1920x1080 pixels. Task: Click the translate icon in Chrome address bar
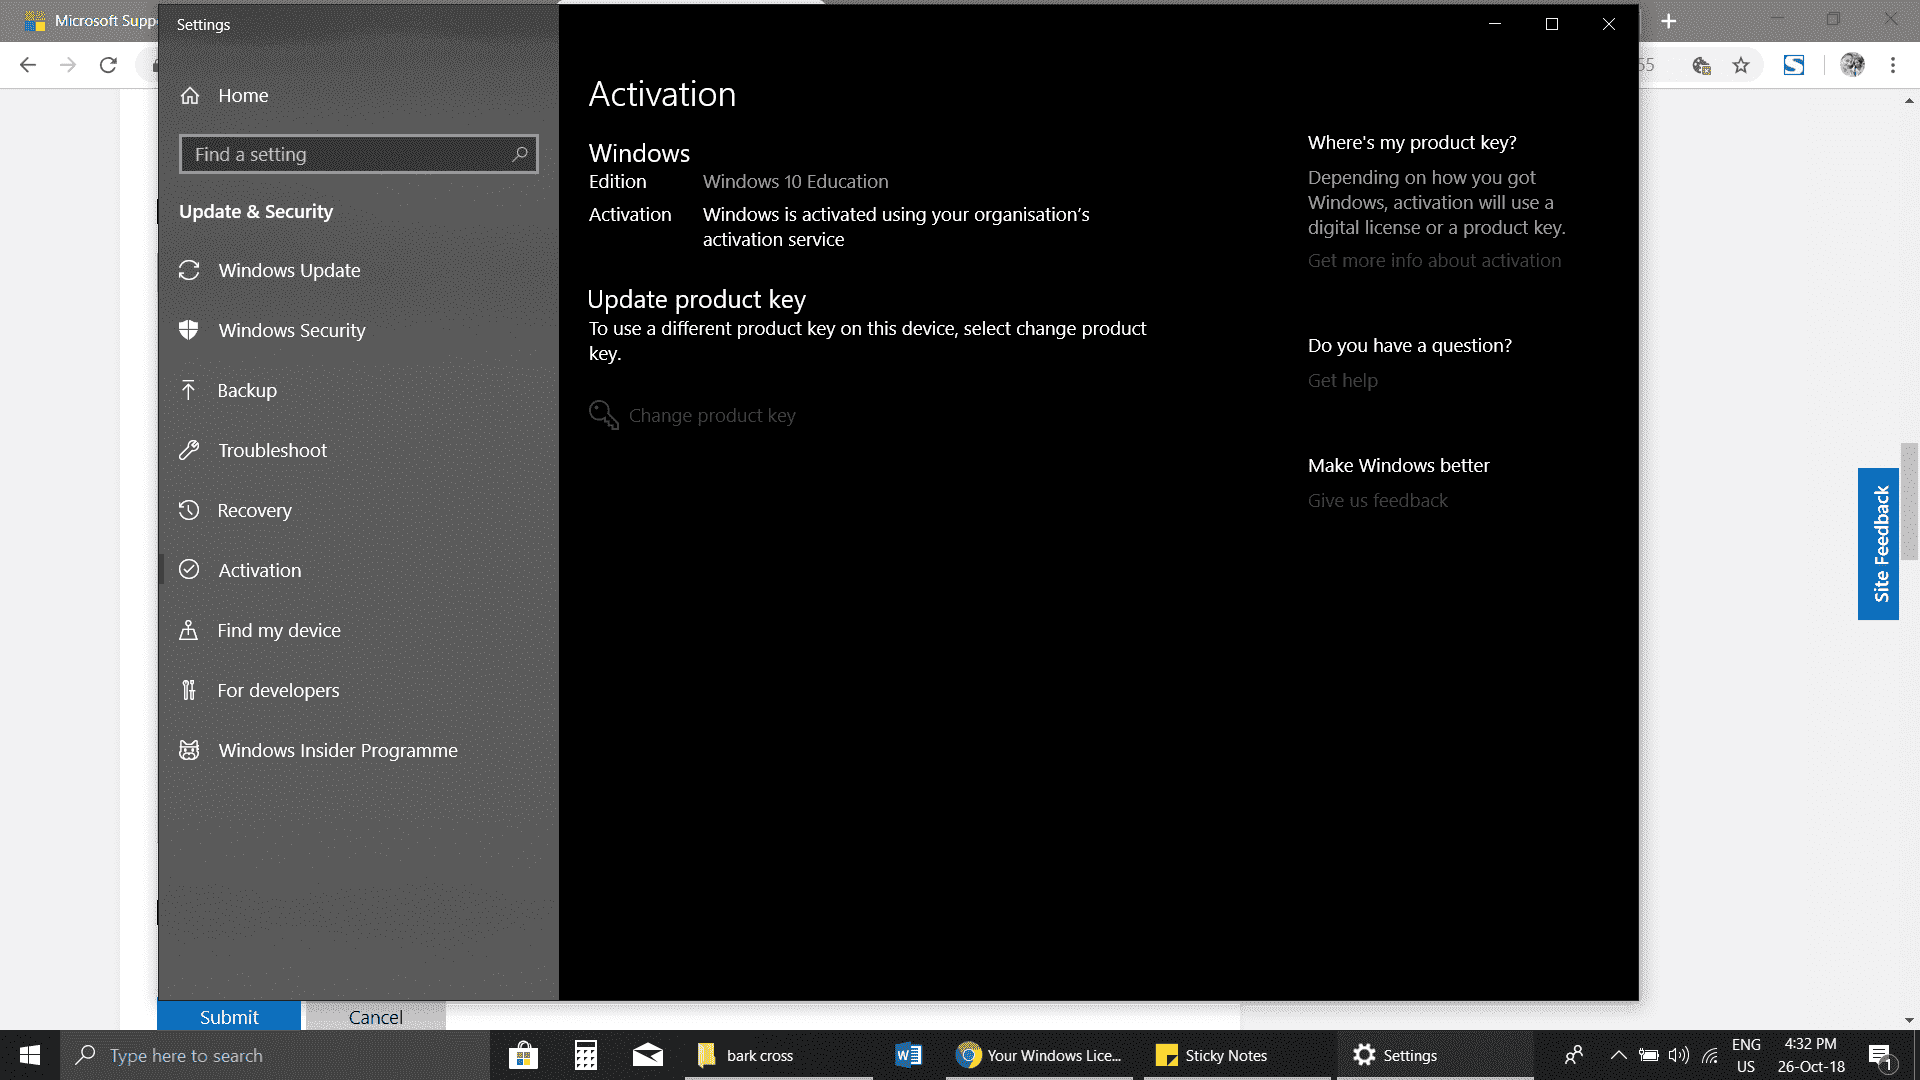1701,66
